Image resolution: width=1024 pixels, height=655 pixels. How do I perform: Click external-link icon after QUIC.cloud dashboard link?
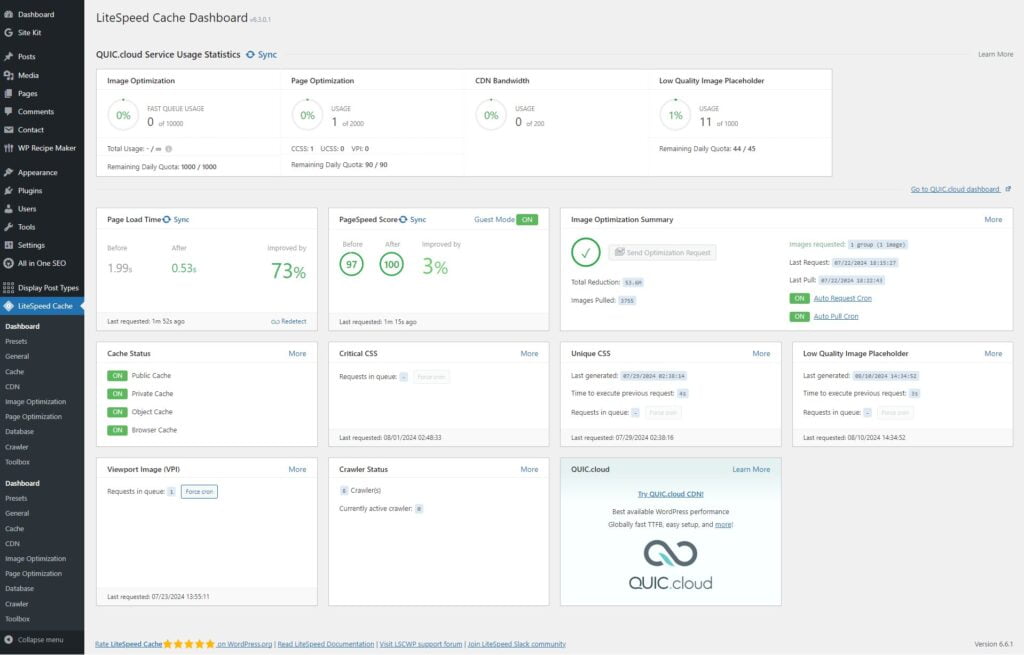coord(1008,189)
